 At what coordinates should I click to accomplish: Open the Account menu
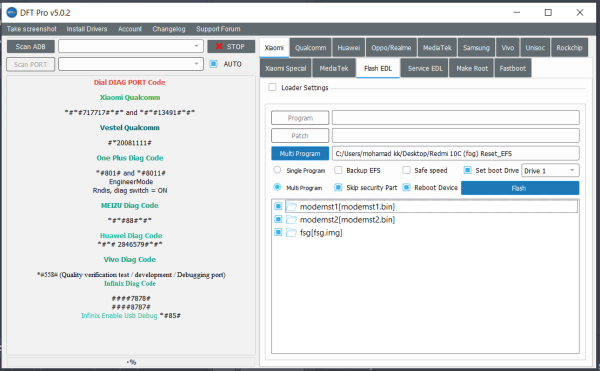click(x=130, y=29)
